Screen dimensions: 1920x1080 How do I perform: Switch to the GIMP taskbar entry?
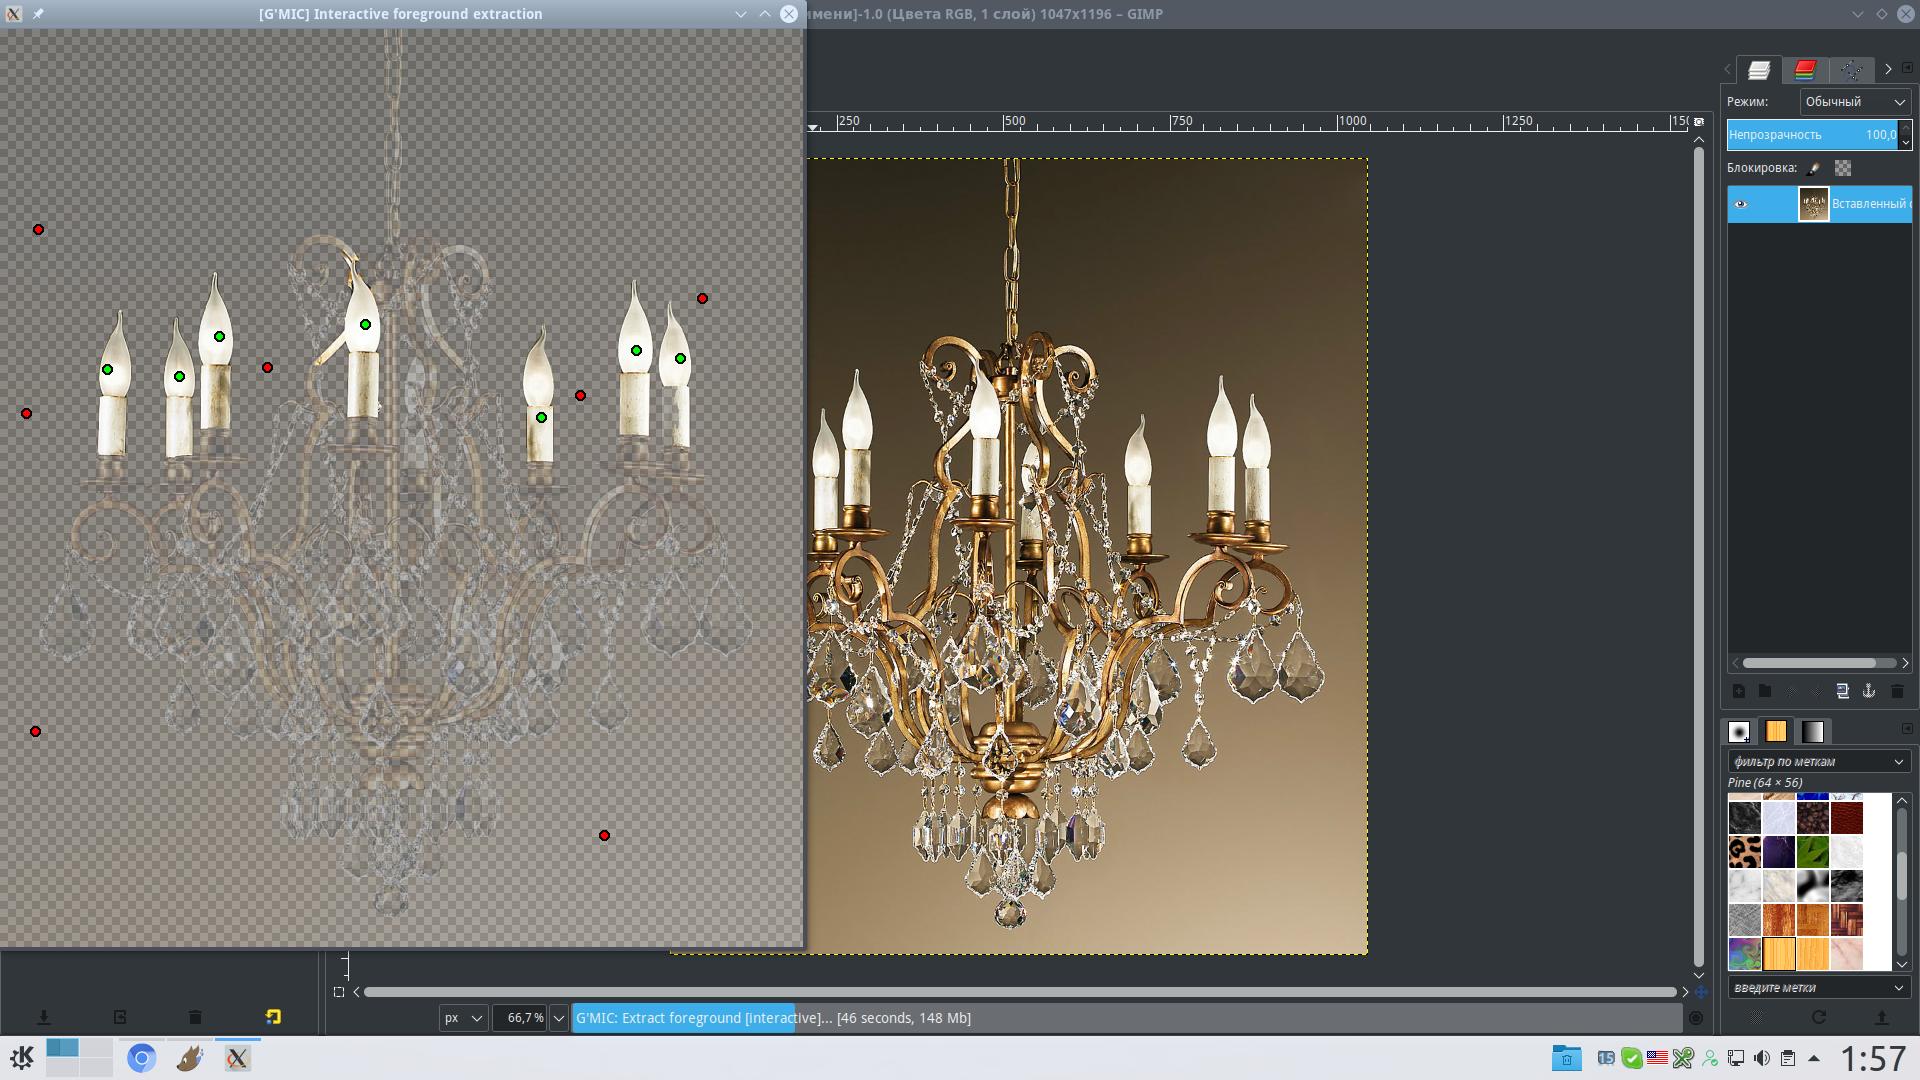pos(189,1058)
